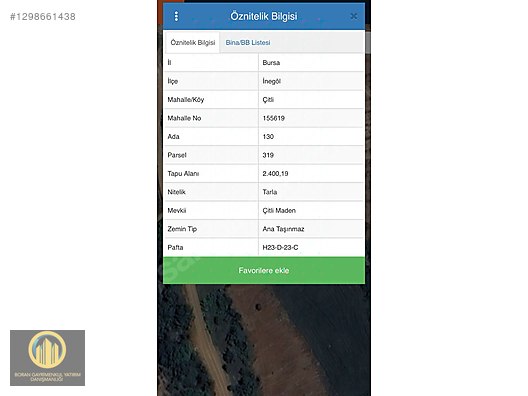Click the 'Nitelik' row label
528x396 pixels.
[x=176, y=192]
